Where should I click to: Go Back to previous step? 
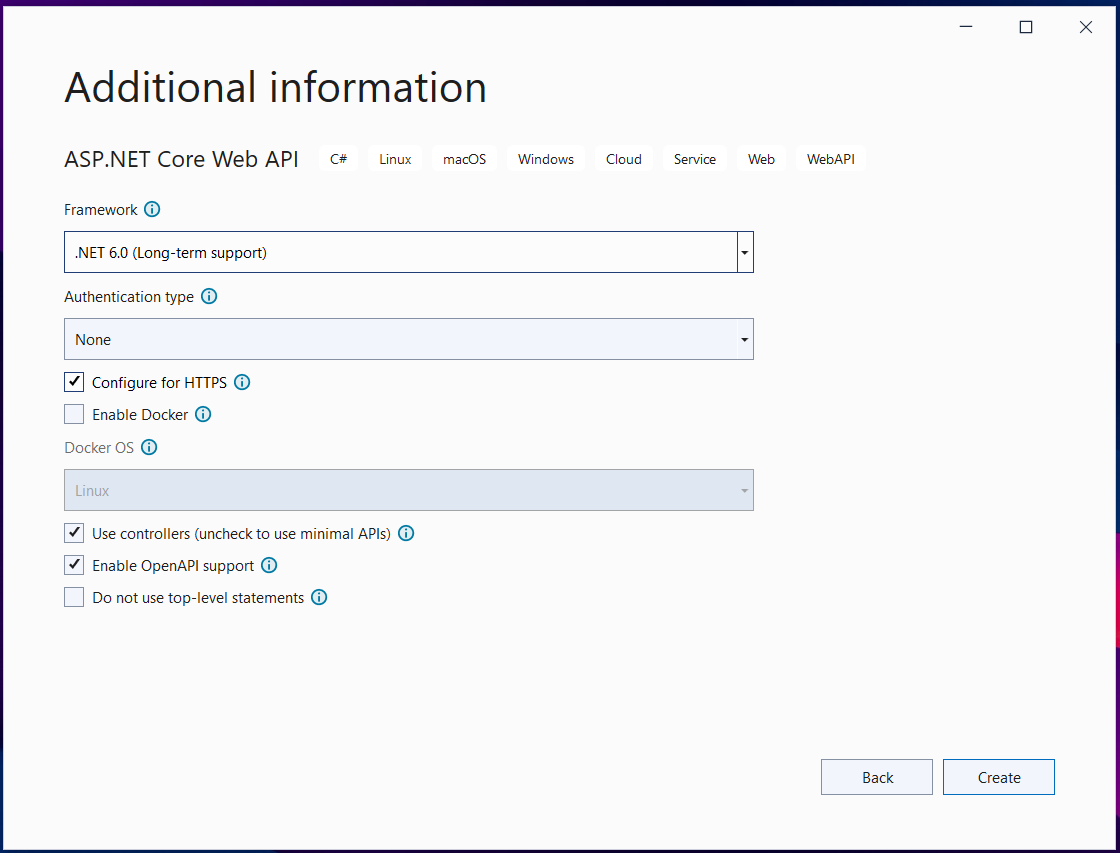click(876, 777)
